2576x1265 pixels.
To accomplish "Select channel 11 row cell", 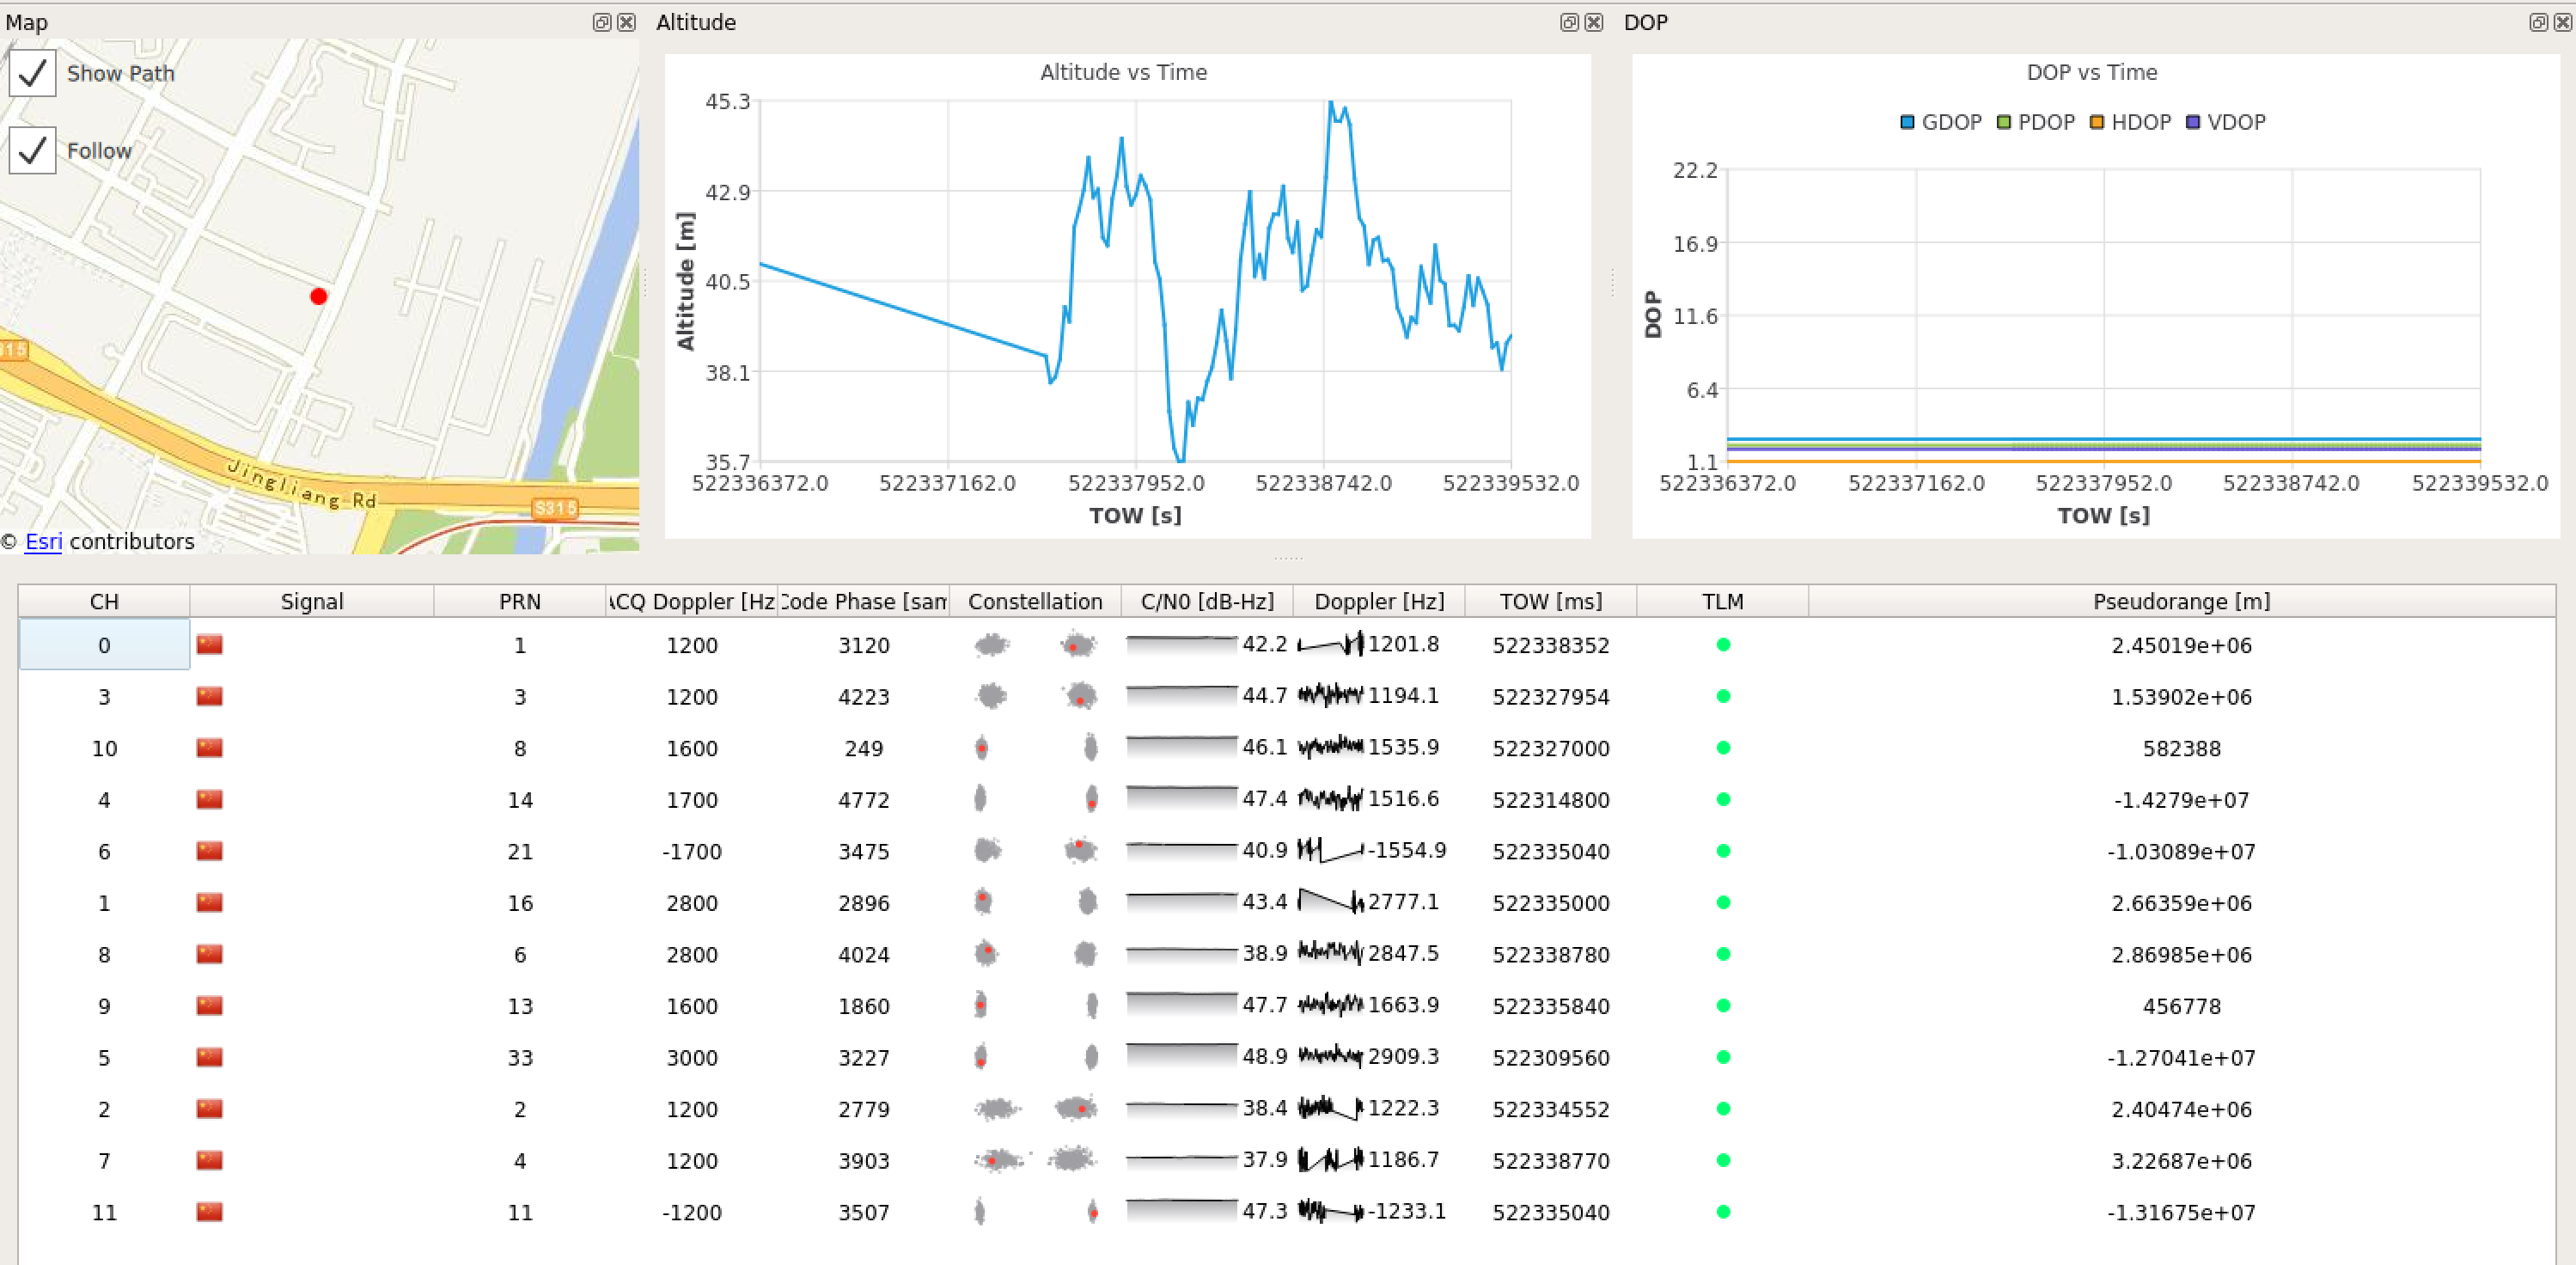I will point(104,1212).
